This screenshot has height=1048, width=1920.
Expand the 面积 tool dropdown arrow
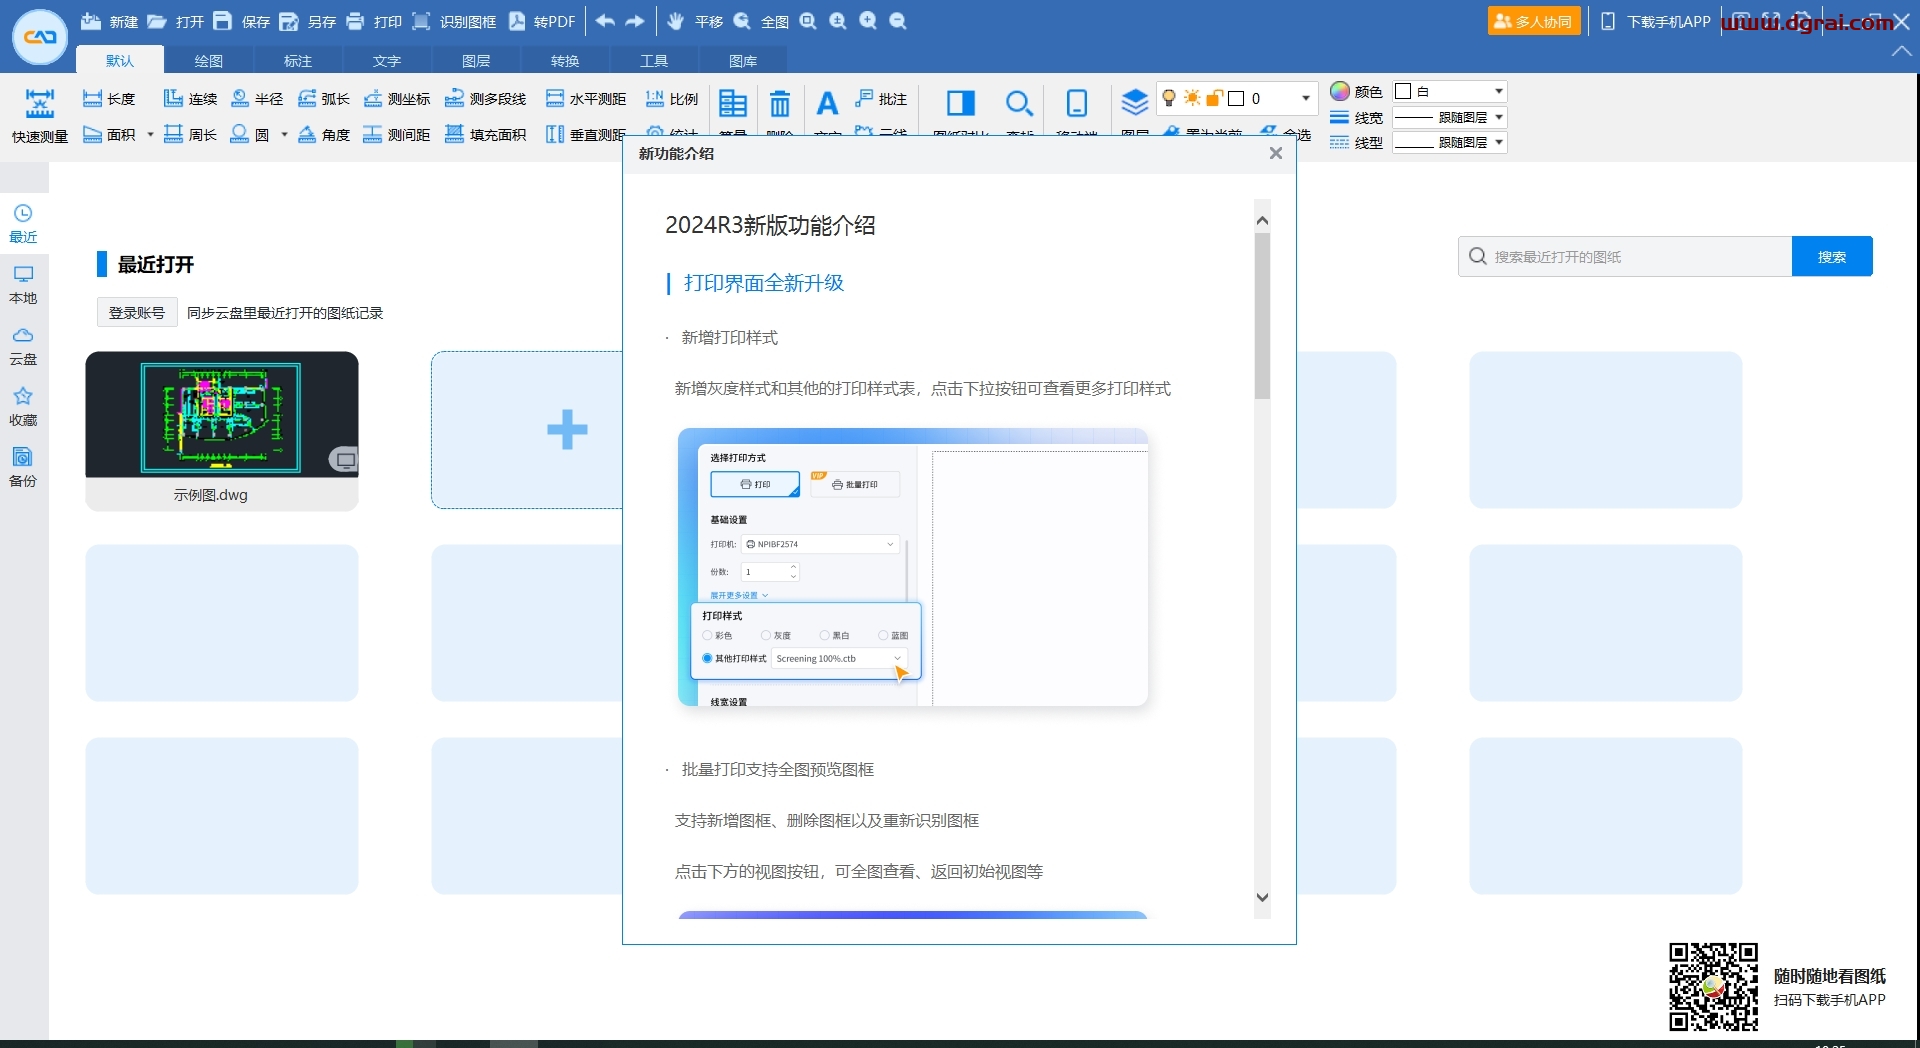pyautogui.click(x=151, y=135)
